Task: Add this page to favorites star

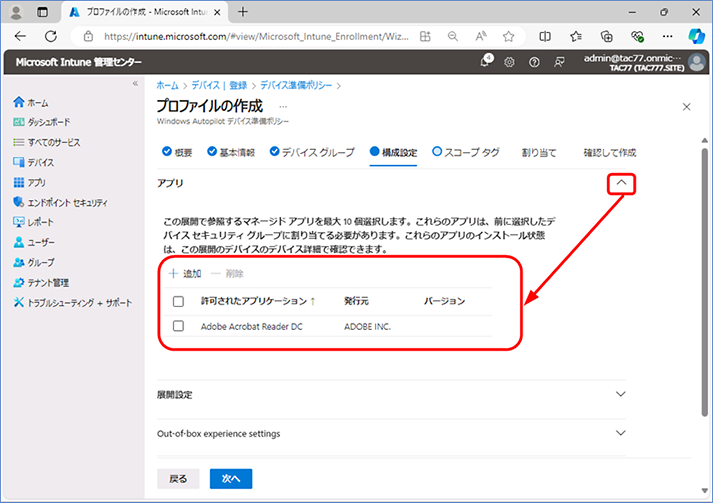Action: (508, 36)
